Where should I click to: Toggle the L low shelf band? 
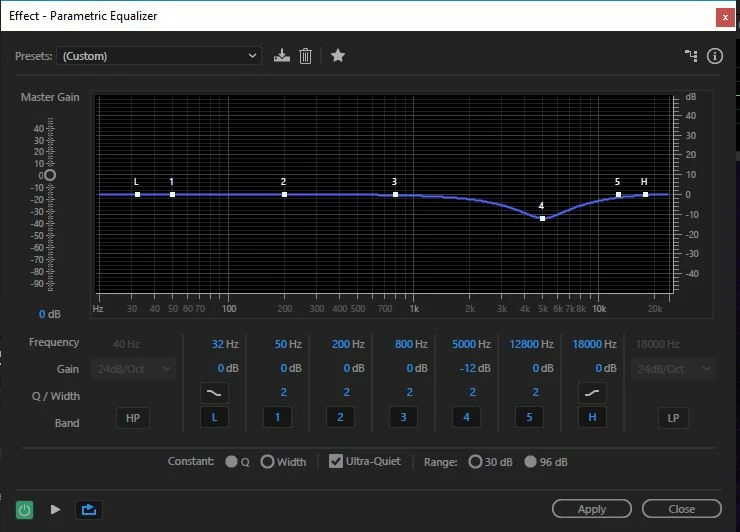(214, 417)
